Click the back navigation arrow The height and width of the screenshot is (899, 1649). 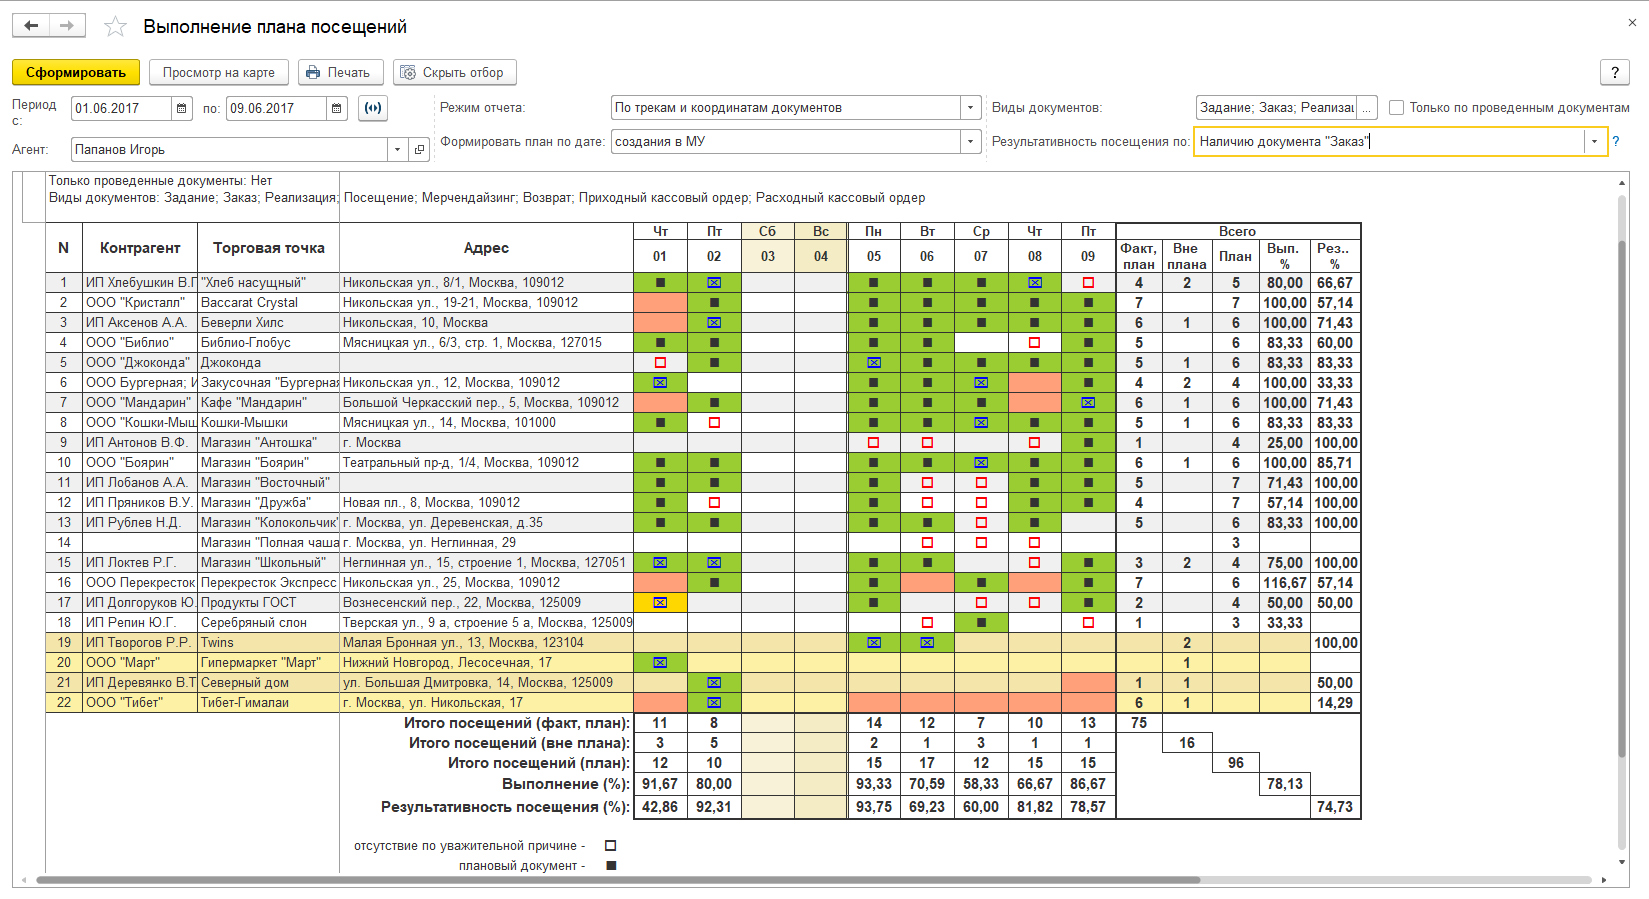31,26
